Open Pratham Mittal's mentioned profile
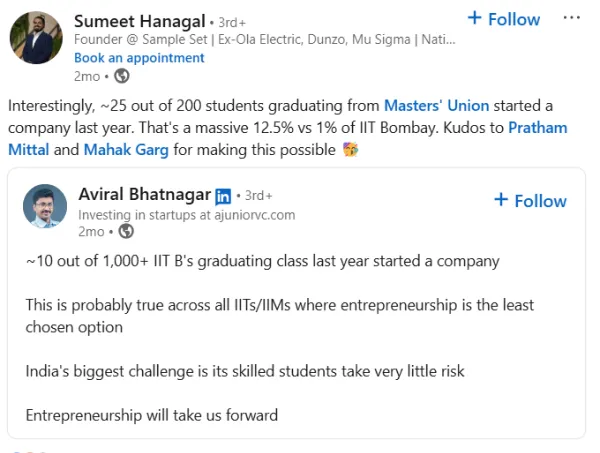The width and height of the screenshot is (600, 453). pyautogui.click(x=537, y=128)
